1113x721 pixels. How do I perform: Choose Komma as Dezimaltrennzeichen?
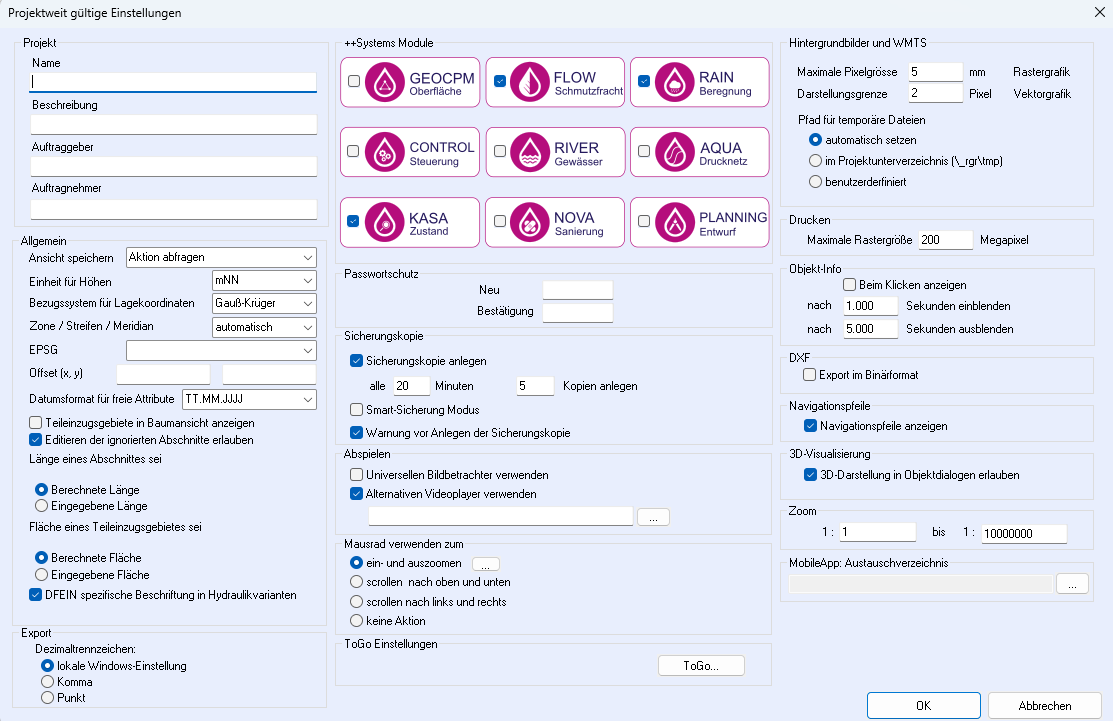pyautogui.click(x=47, y=682)
